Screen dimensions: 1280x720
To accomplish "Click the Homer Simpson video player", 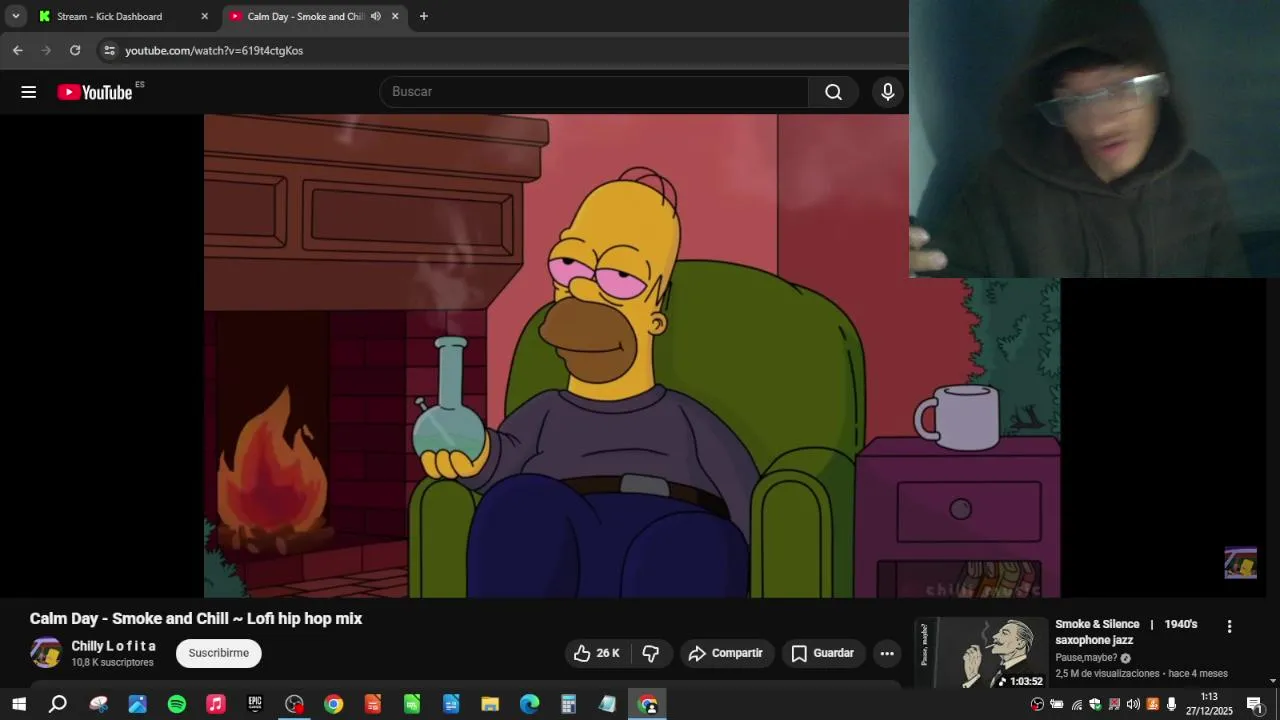I will pyautogui.click(x=632, y=356).
